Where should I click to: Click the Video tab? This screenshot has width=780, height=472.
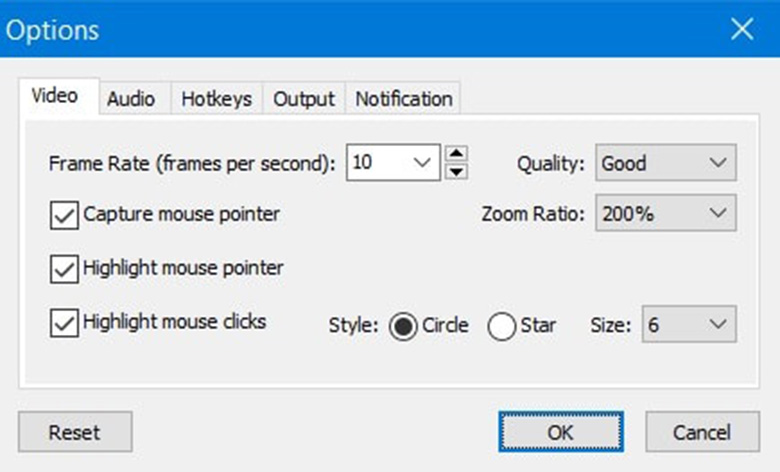click(55, 97)
